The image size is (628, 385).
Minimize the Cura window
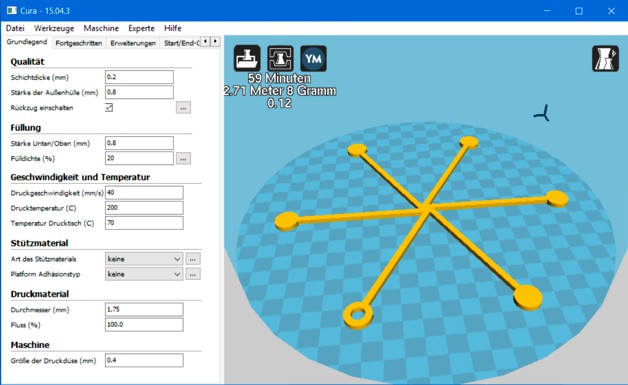547,11
